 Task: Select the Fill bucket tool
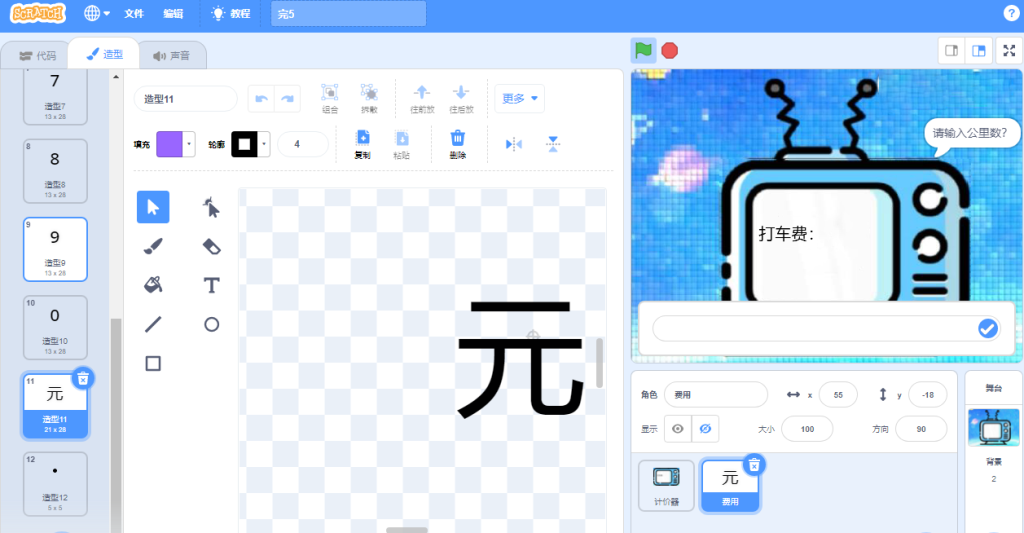click(x=153, y=285)
